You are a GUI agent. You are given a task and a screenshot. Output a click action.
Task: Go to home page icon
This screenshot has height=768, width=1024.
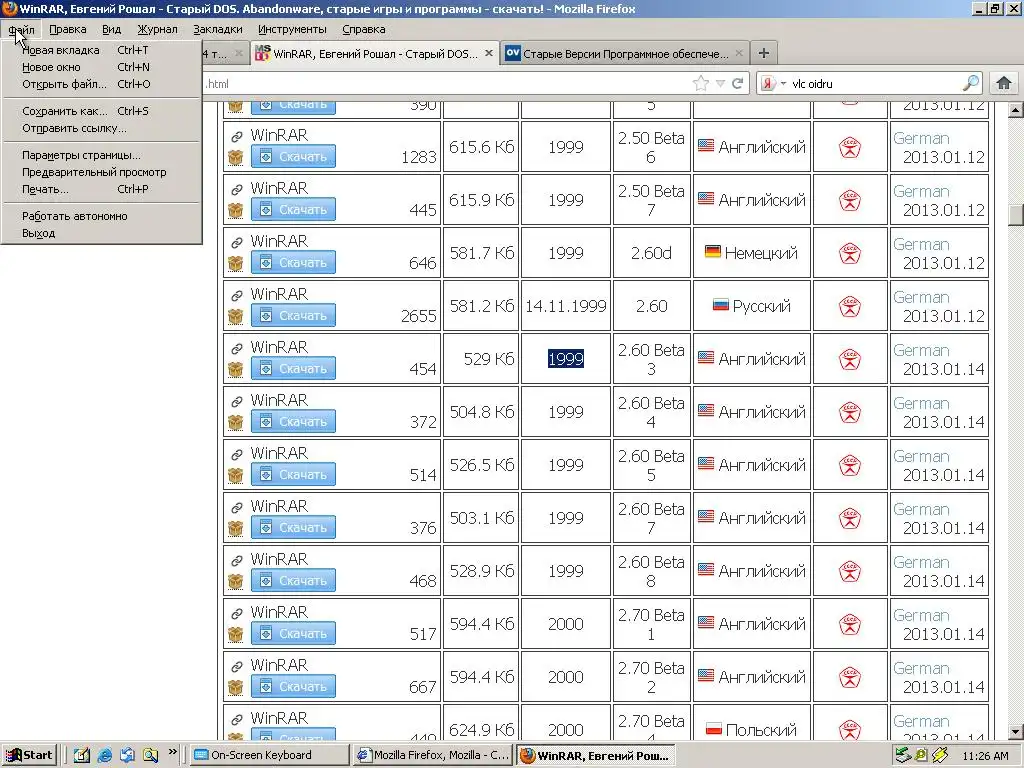[1004, 83]
